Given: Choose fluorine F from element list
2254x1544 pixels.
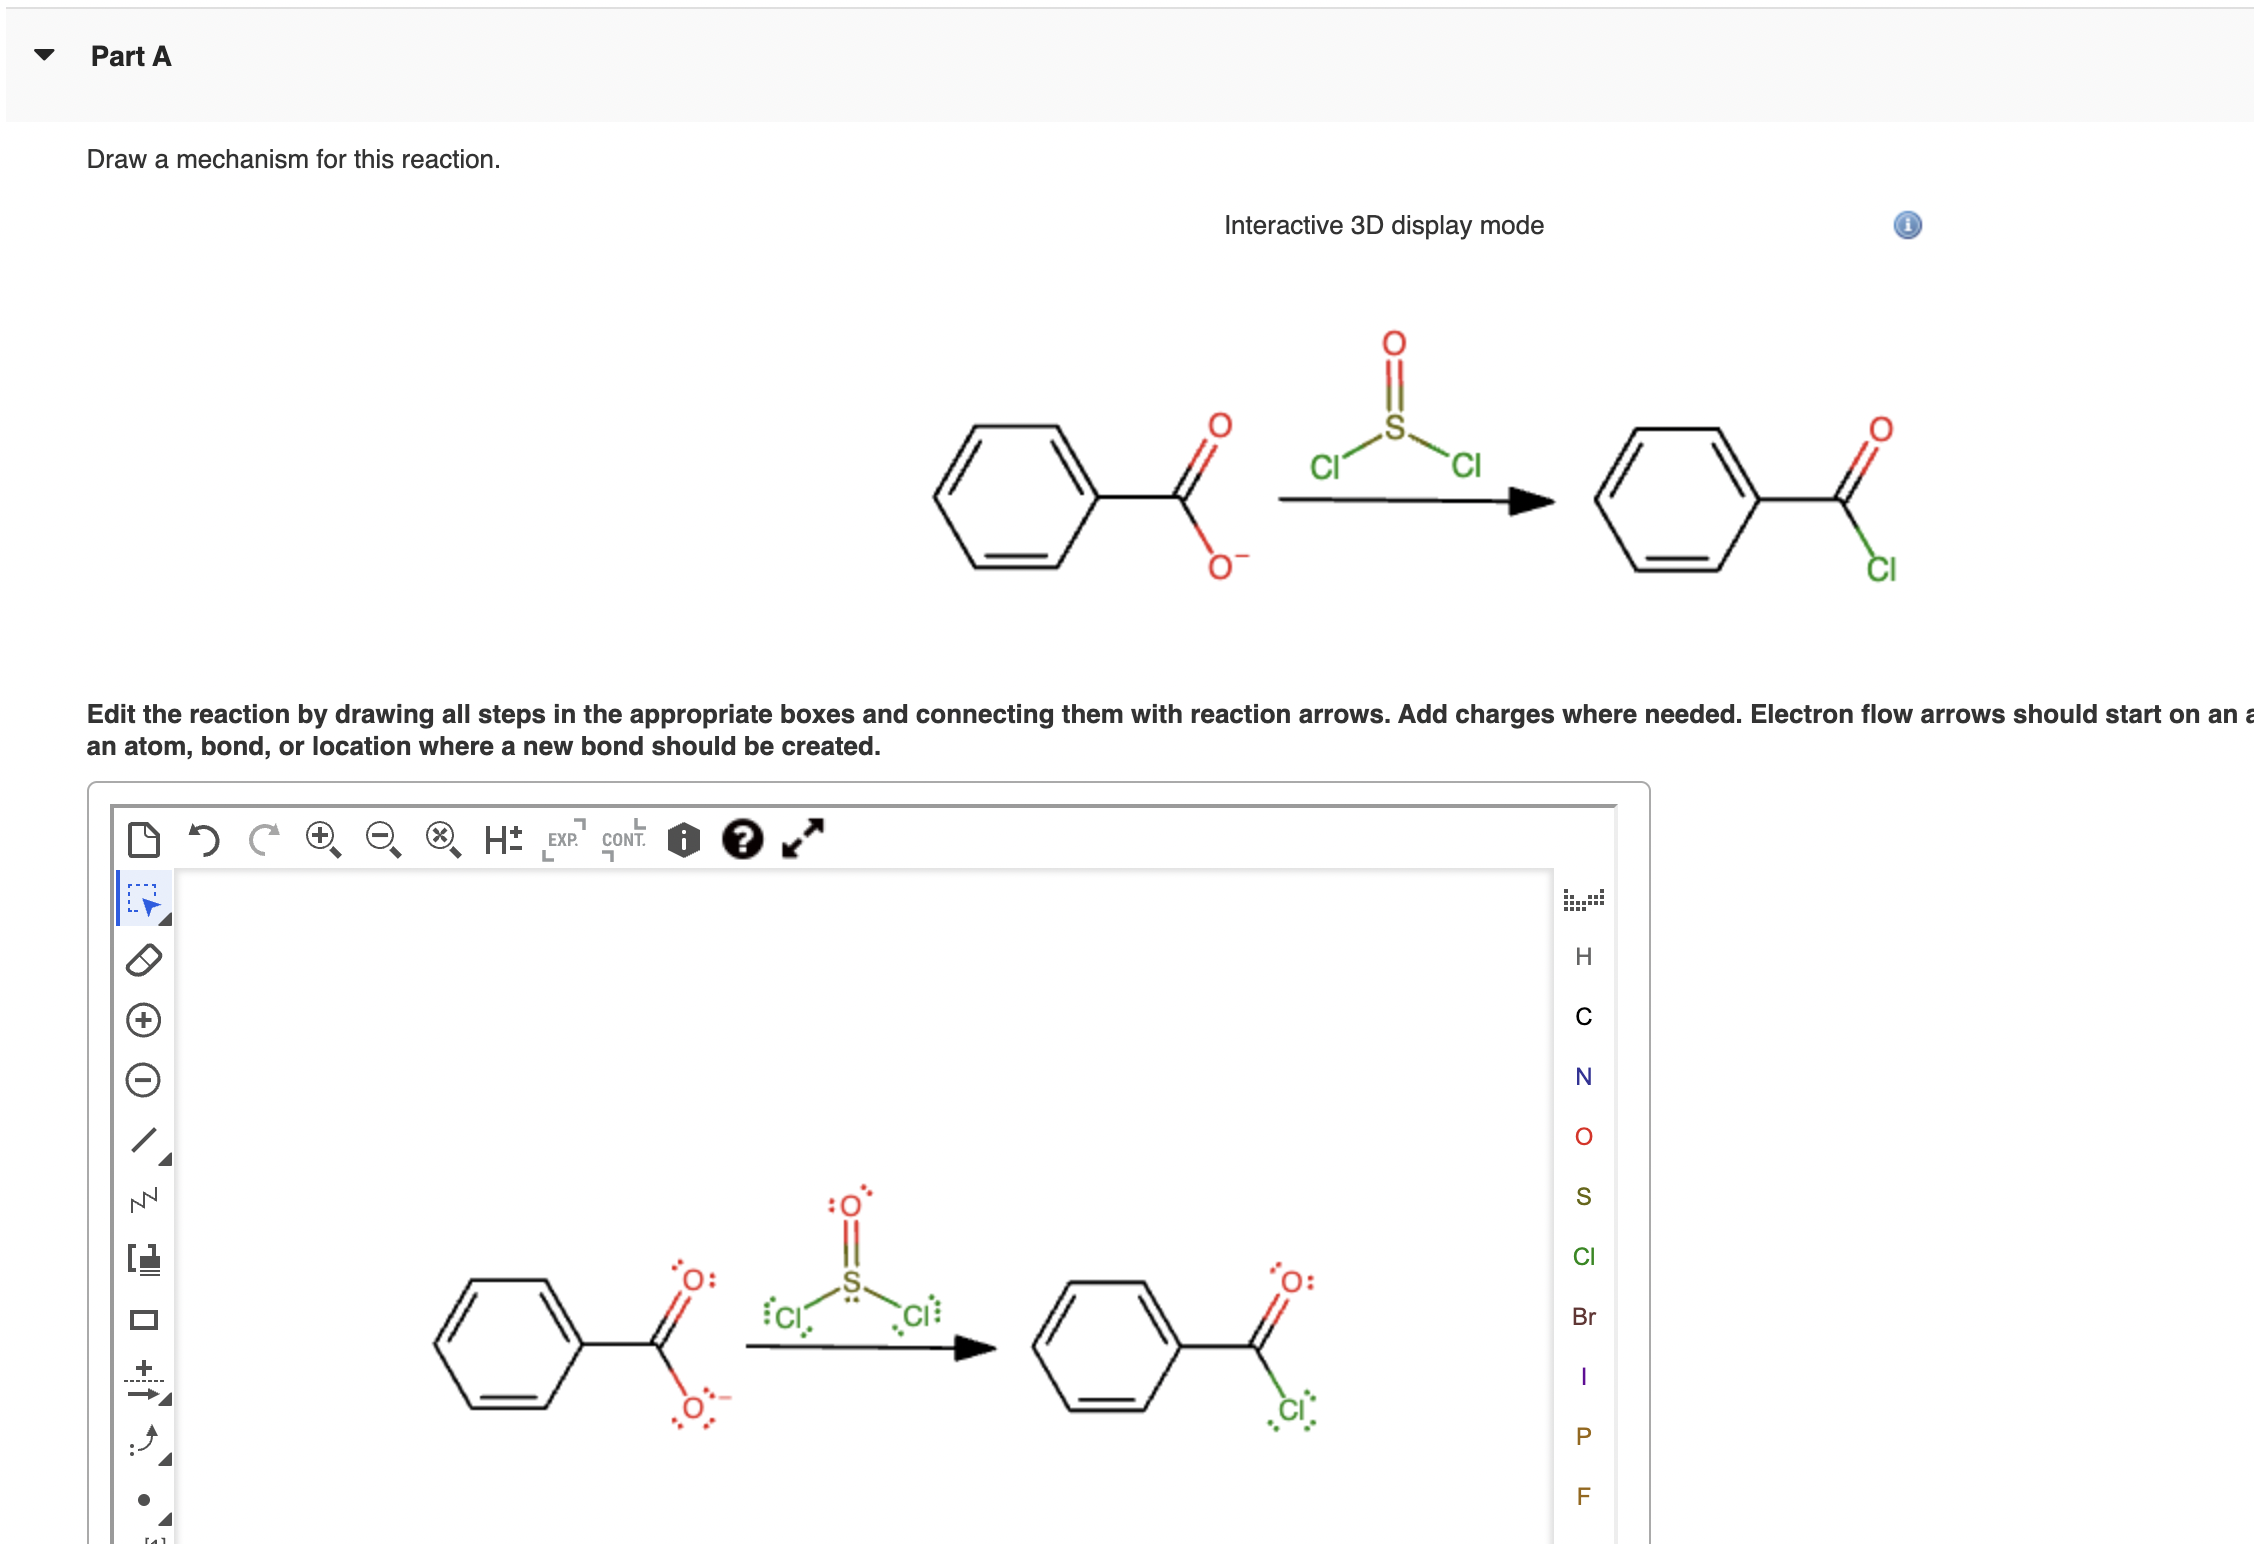Looking at the screenshot, I should (1583, 1497).
